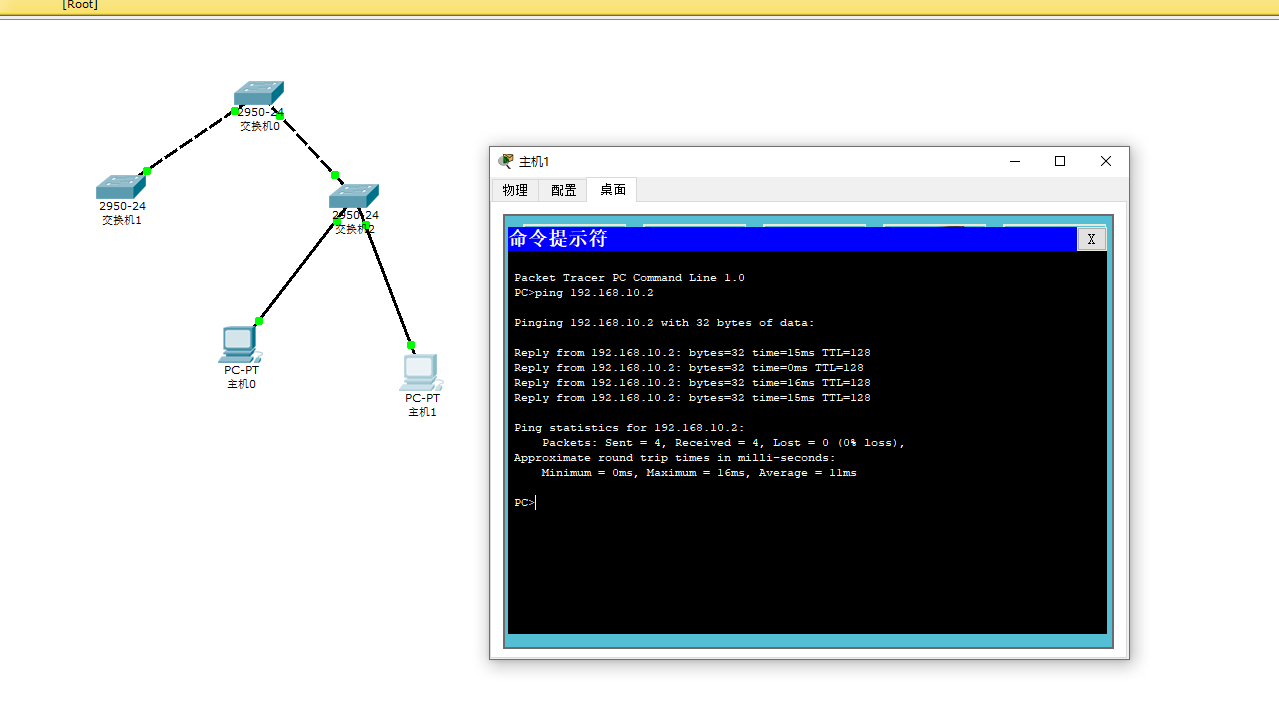
Task: Minimize the 主机1 window
Action: click(1014, 161)
